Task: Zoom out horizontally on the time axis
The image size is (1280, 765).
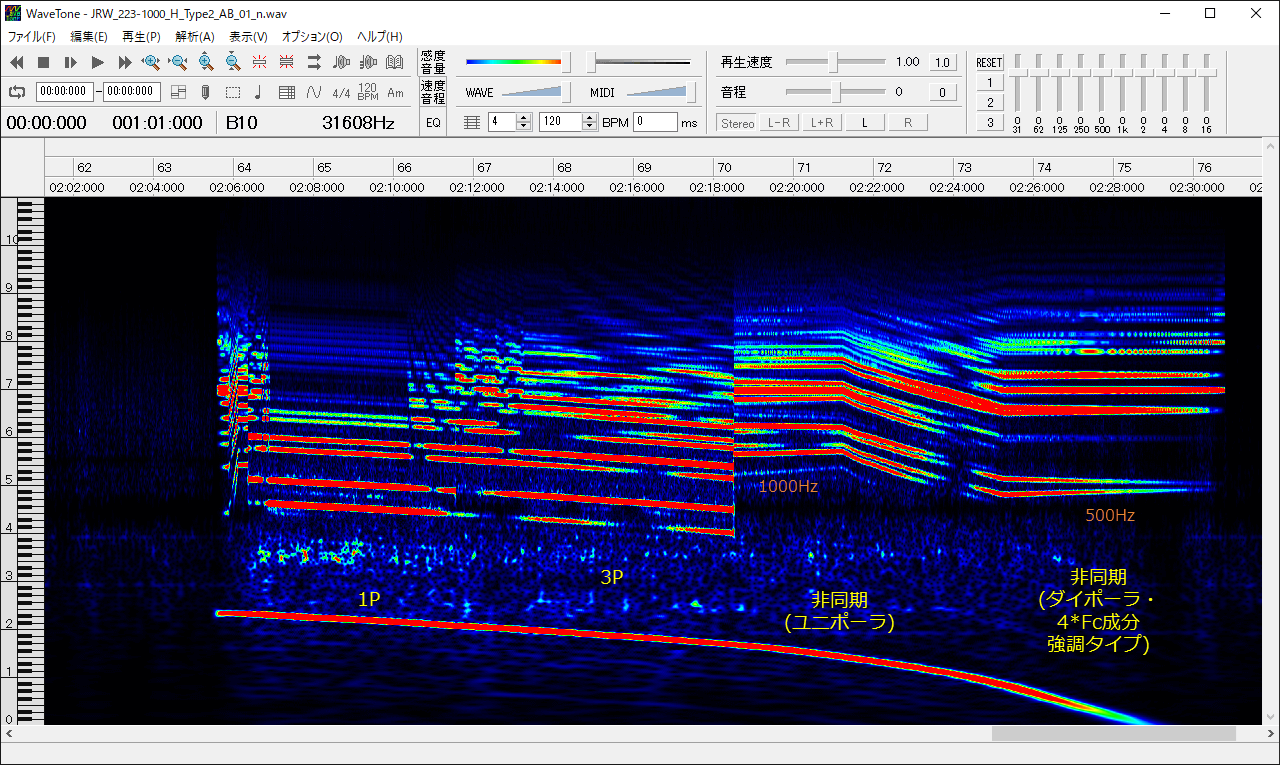Action: [179, 62]
